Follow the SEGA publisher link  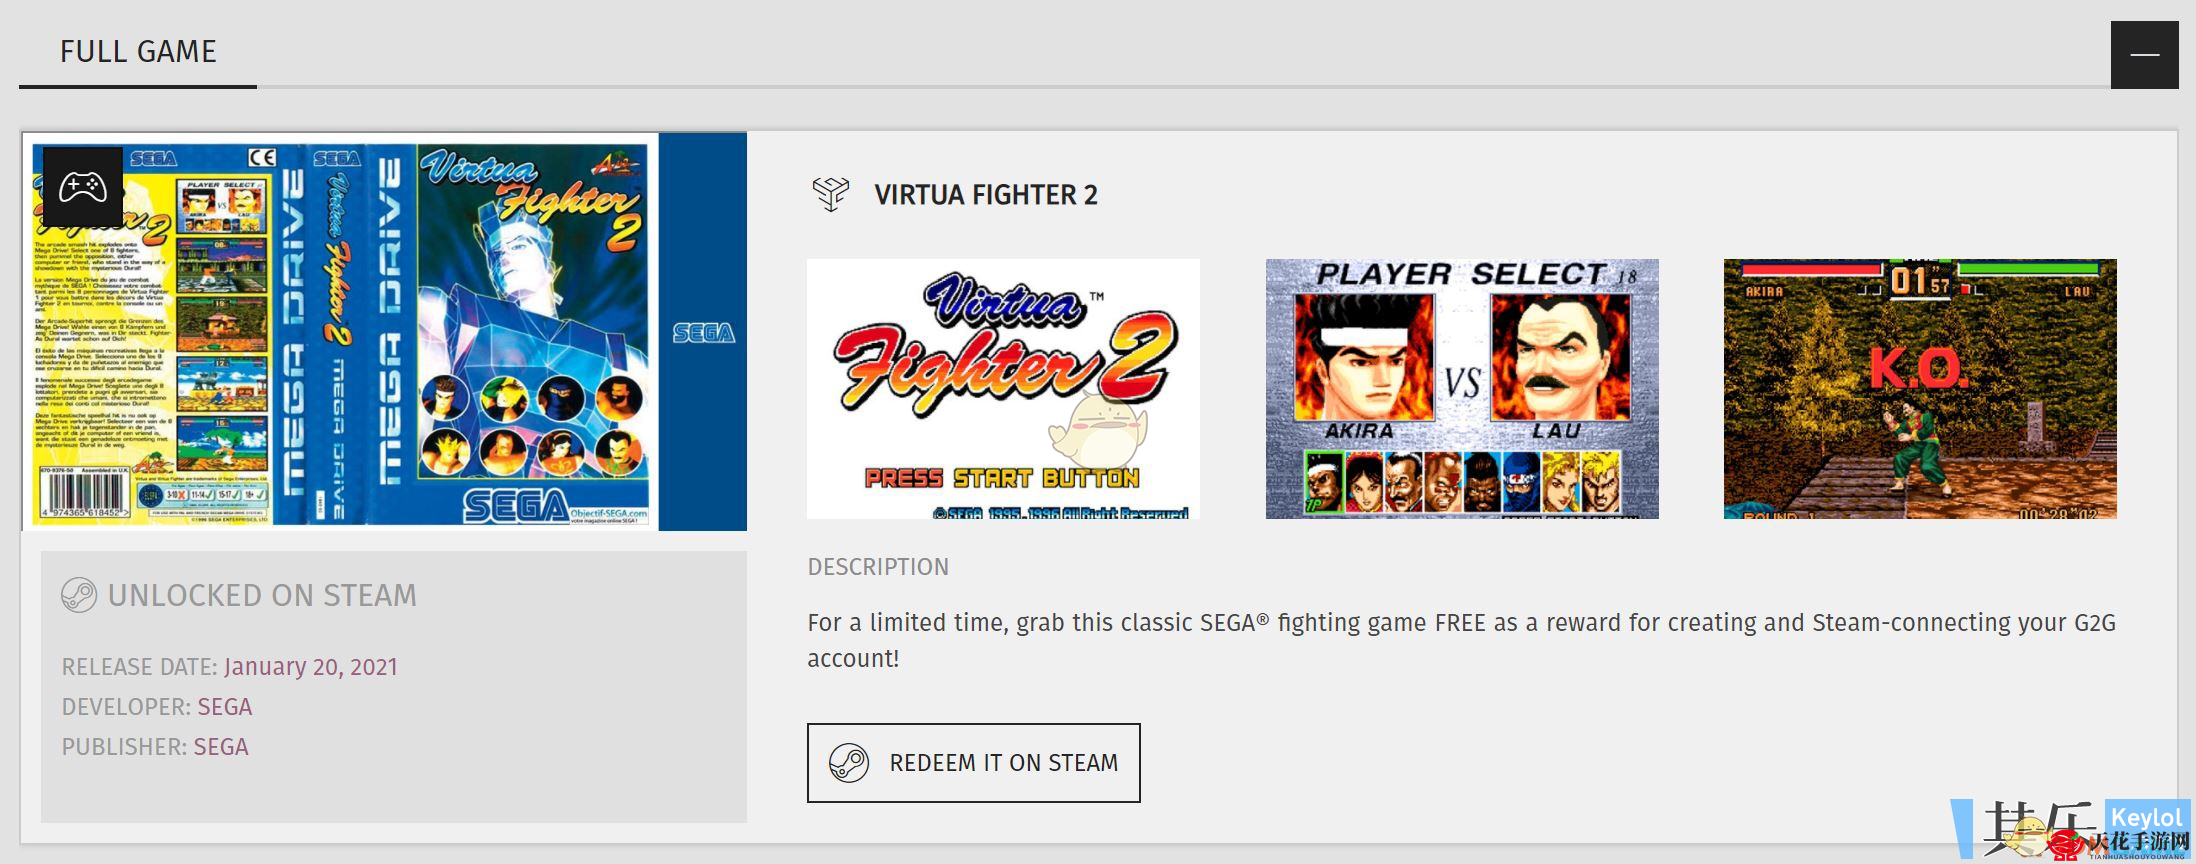click(221, 747)
